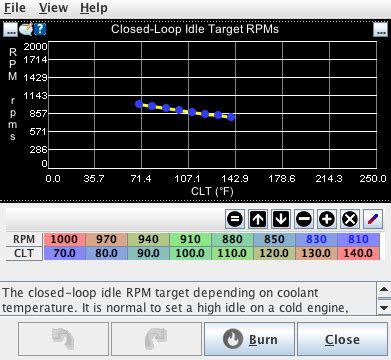The image size is (391, 360).
Task: Select the RPM cell 830
Action: click(316, 239)
